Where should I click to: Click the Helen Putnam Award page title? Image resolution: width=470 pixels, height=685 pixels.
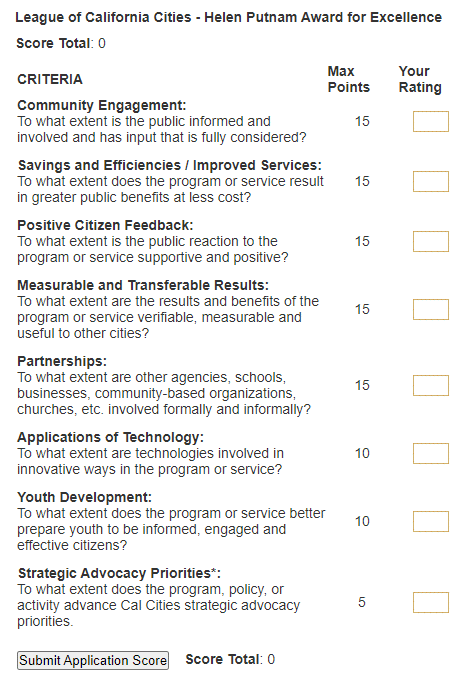[x=228, y=17]
